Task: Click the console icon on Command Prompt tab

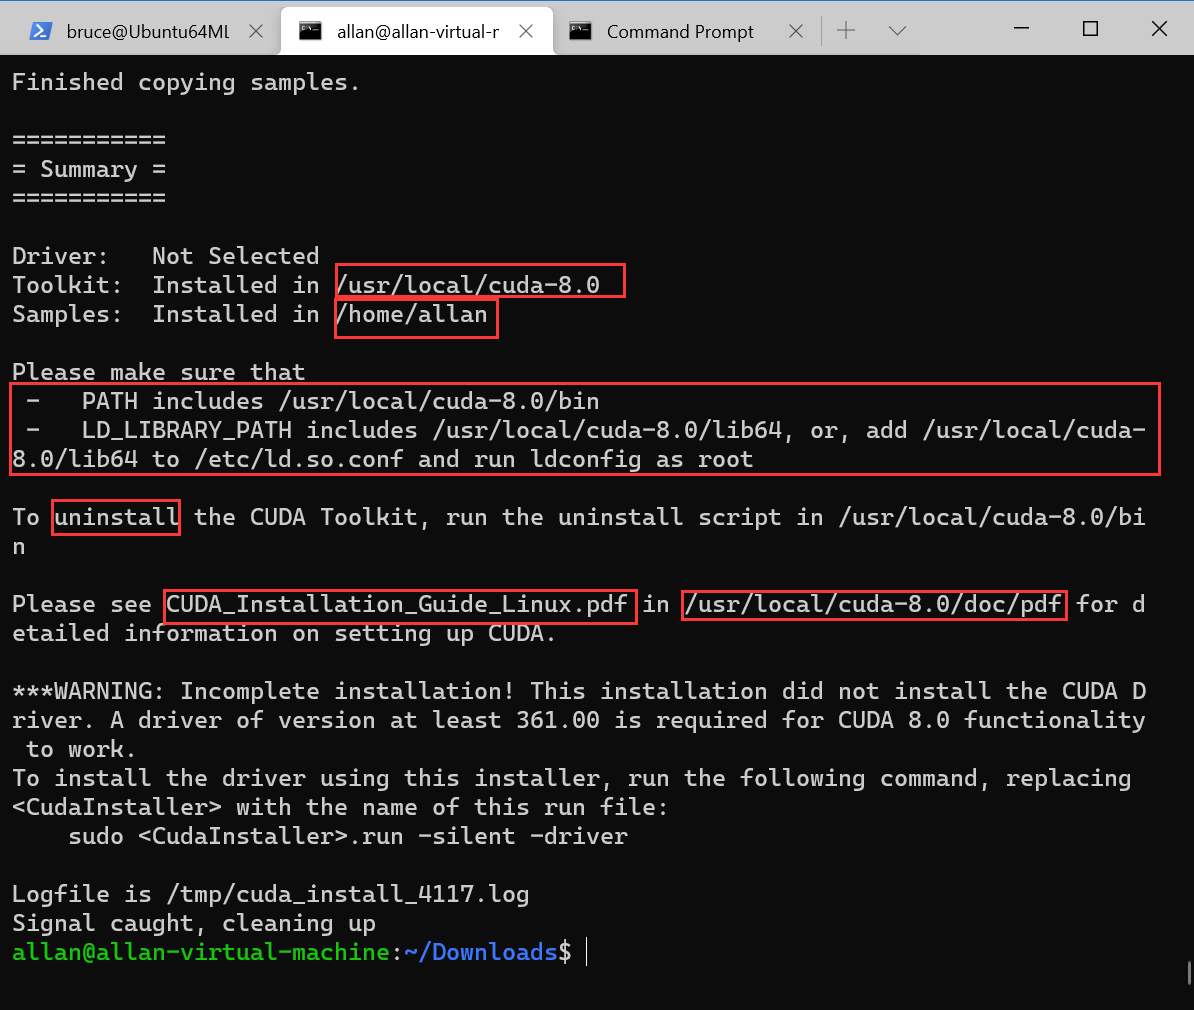Action: [580, 31]
